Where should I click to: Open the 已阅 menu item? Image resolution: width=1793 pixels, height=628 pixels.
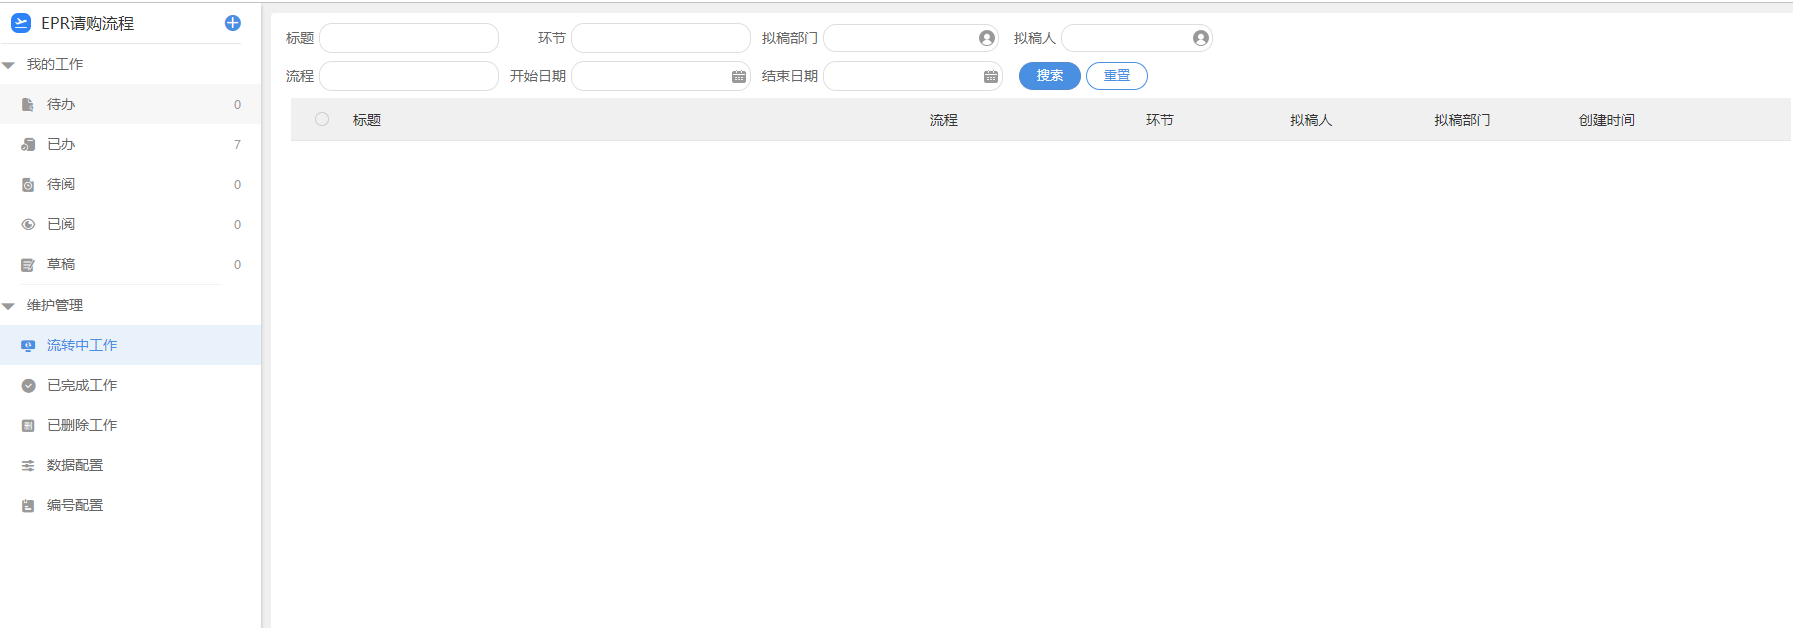coord(130,224)
